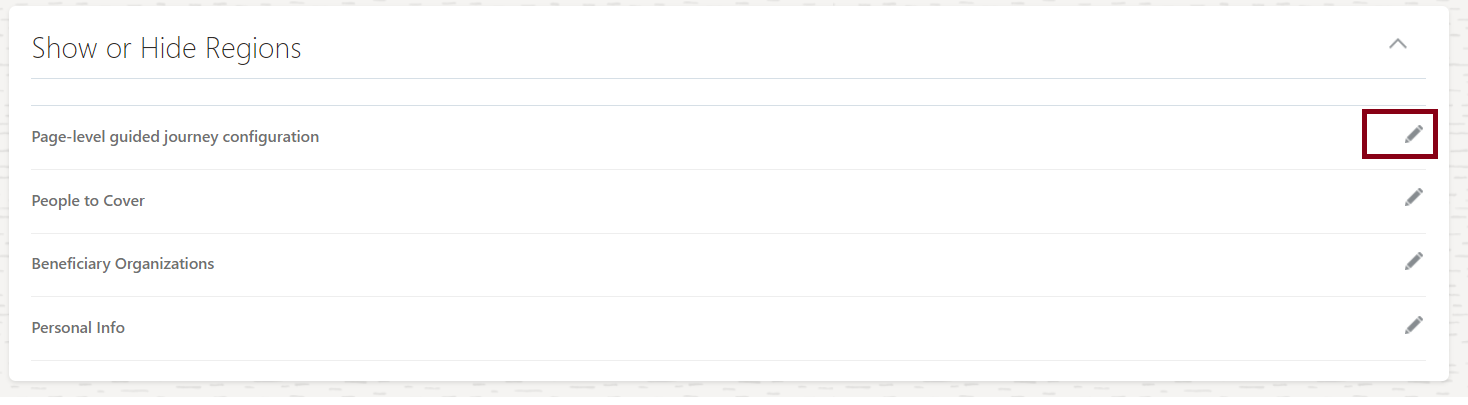Edit the Personal Info region via pencil
The width and height of the screenshot is (1468, 405).
click(1413, 325)
